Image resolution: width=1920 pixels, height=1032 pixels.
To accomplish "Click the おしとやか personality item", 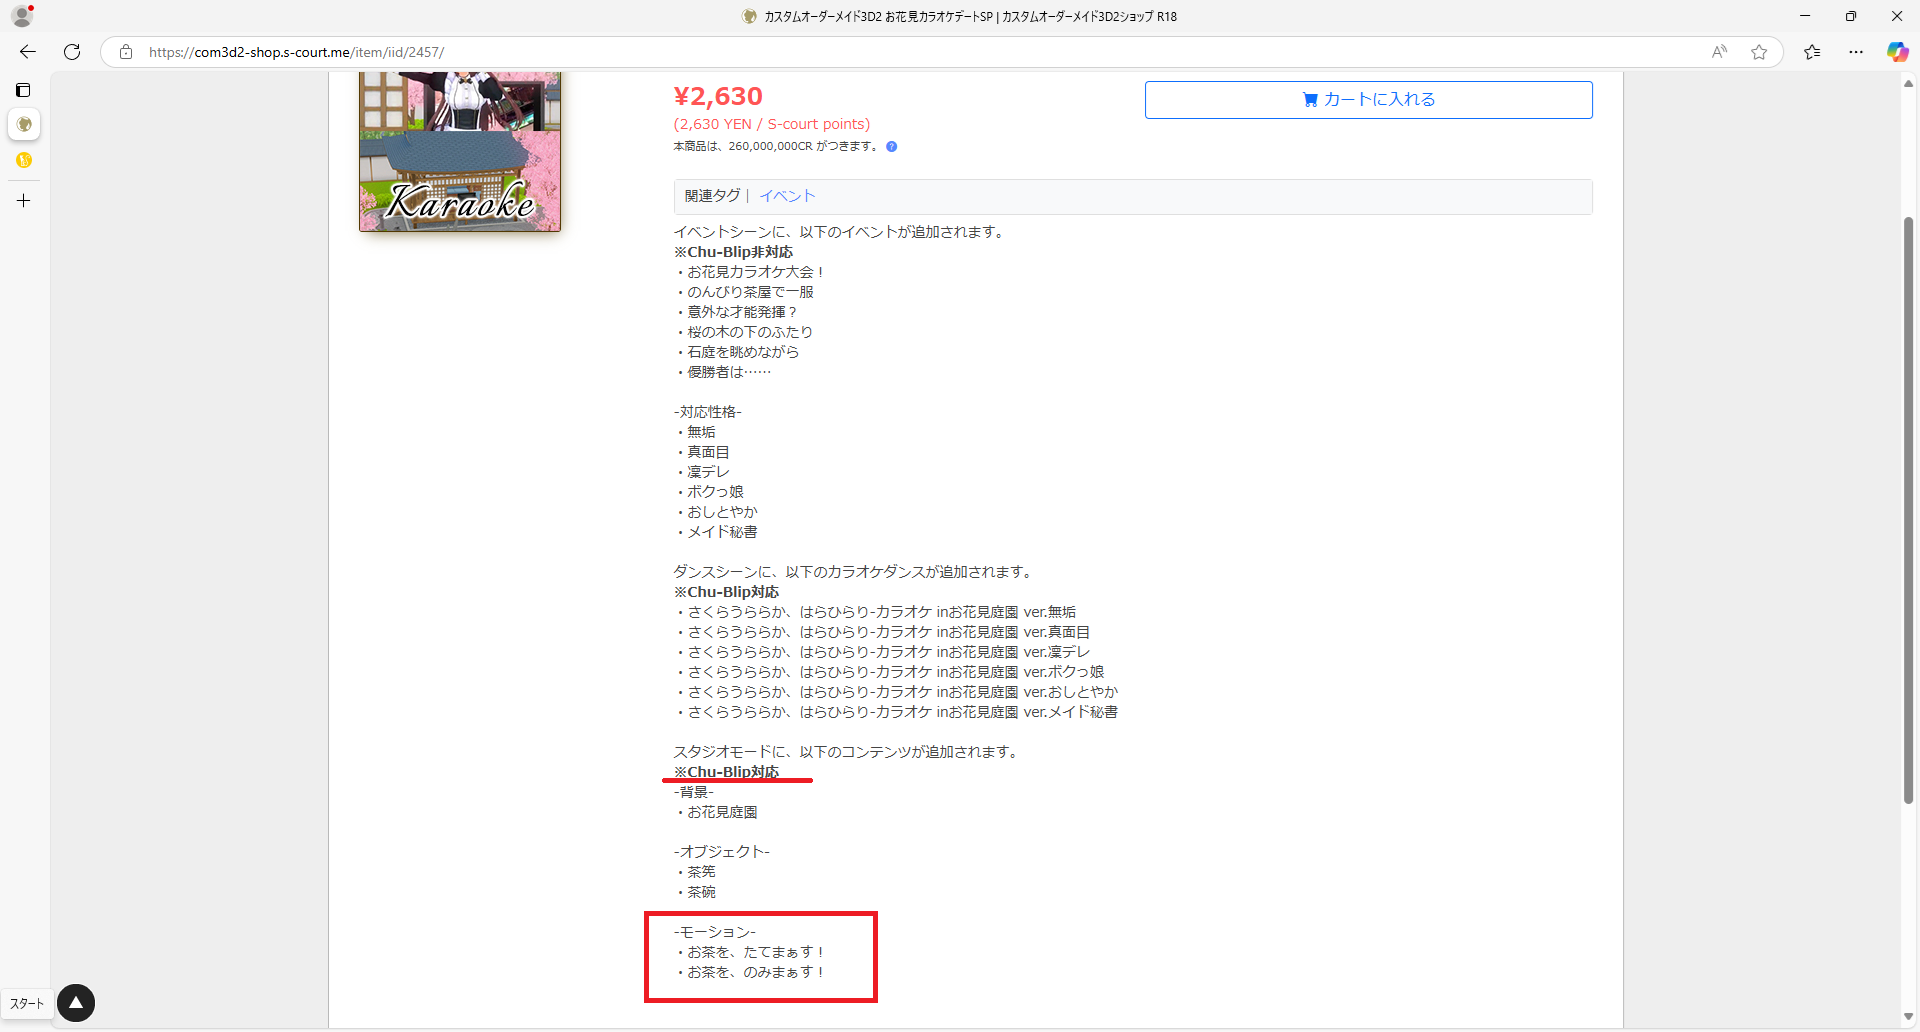I will click(x=716, y=512).
